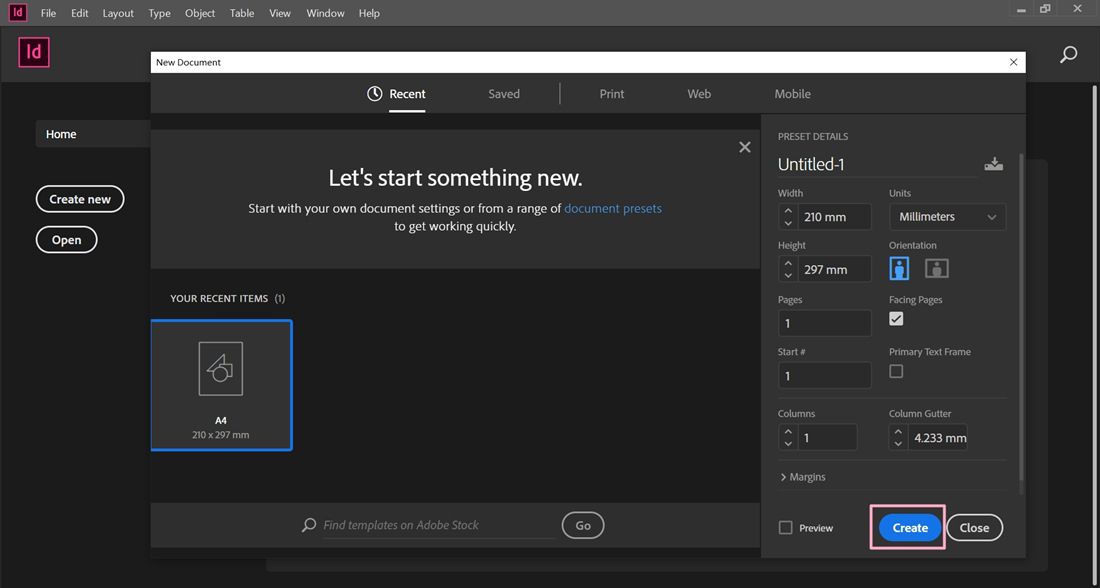Image resolution: width=1100 pixels, height=588 pixels.
Task: Click the Save Document Preset icon
Action: click(993, 163)
